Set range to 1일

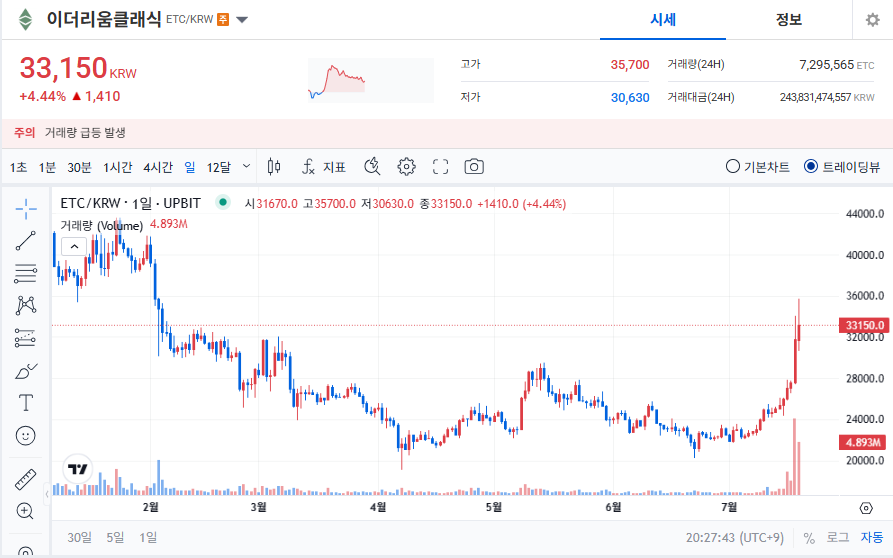point(148,537)
